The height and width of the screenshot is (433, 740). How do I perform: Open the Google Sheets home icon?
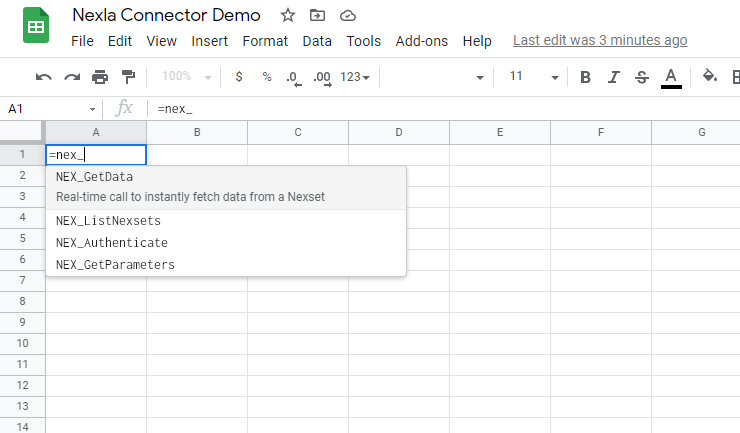[36, 25]
